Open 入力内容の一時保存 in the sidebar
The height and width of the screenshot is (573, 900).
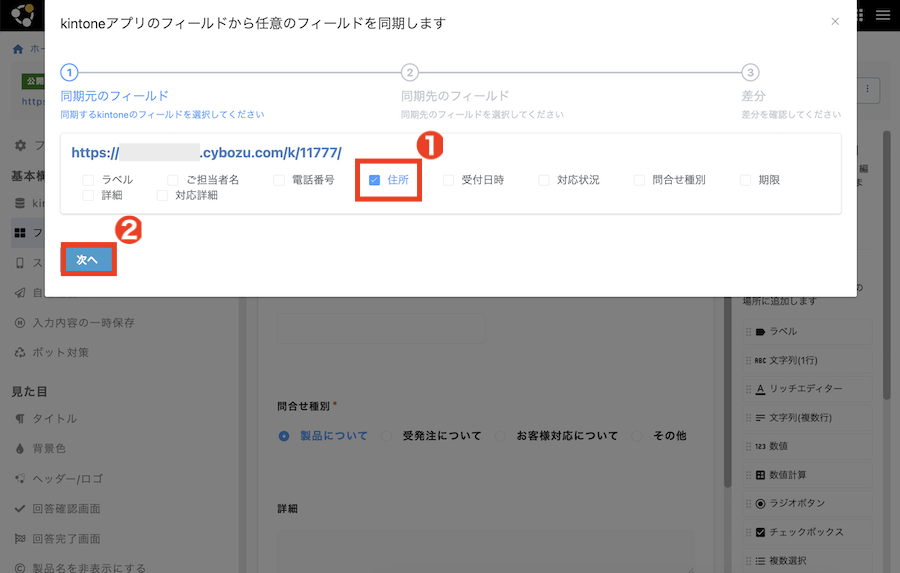click(x=83, y=323)
